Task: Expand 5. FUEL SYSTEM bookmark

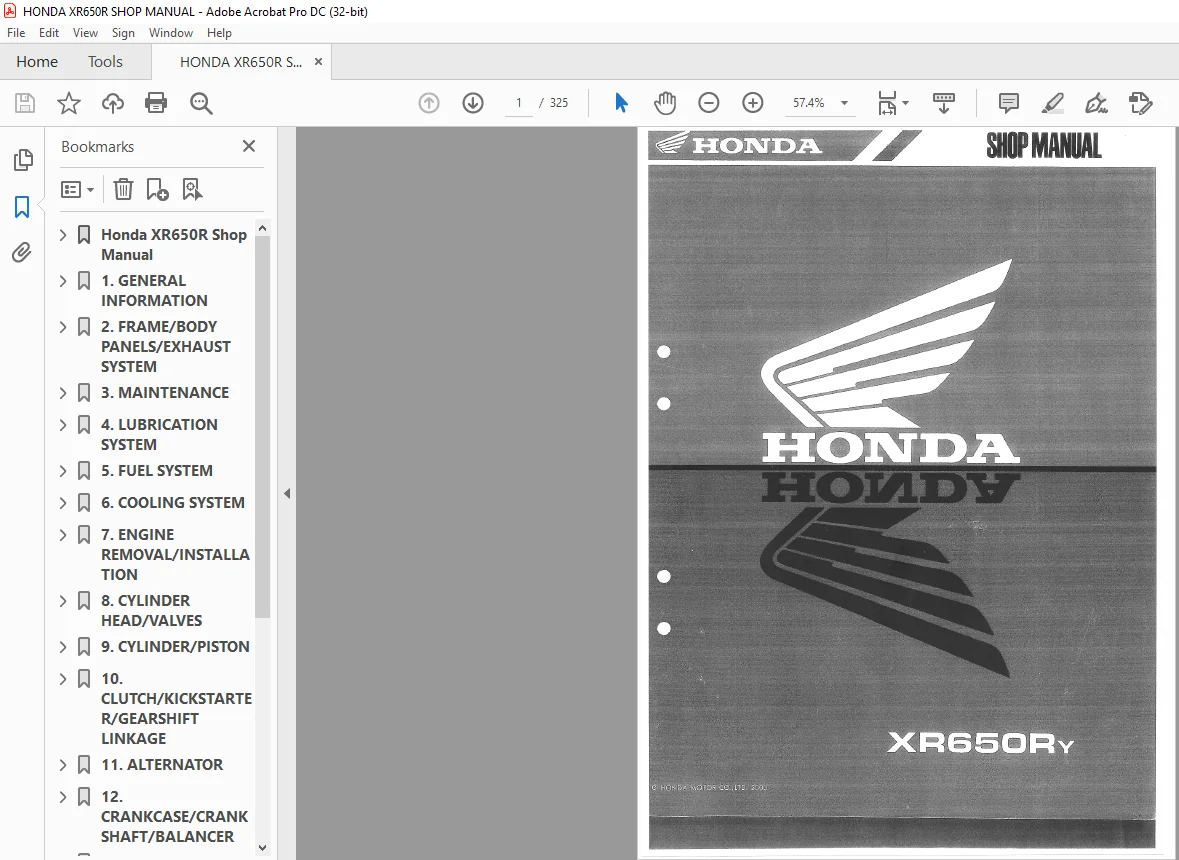Action: coord(63,471)
